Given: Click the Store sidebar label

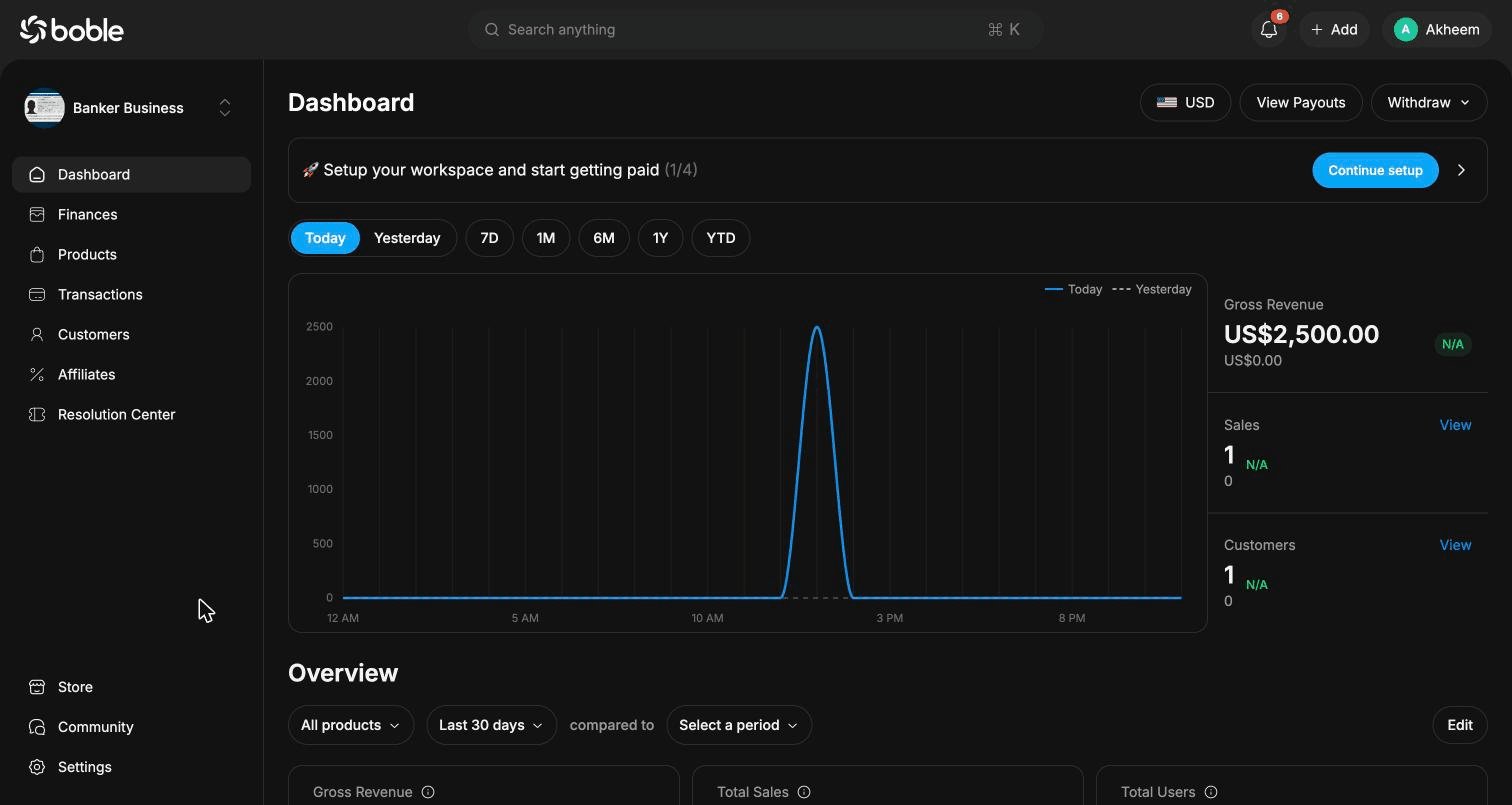Looking at the screenshot, I should pos(75,687).
